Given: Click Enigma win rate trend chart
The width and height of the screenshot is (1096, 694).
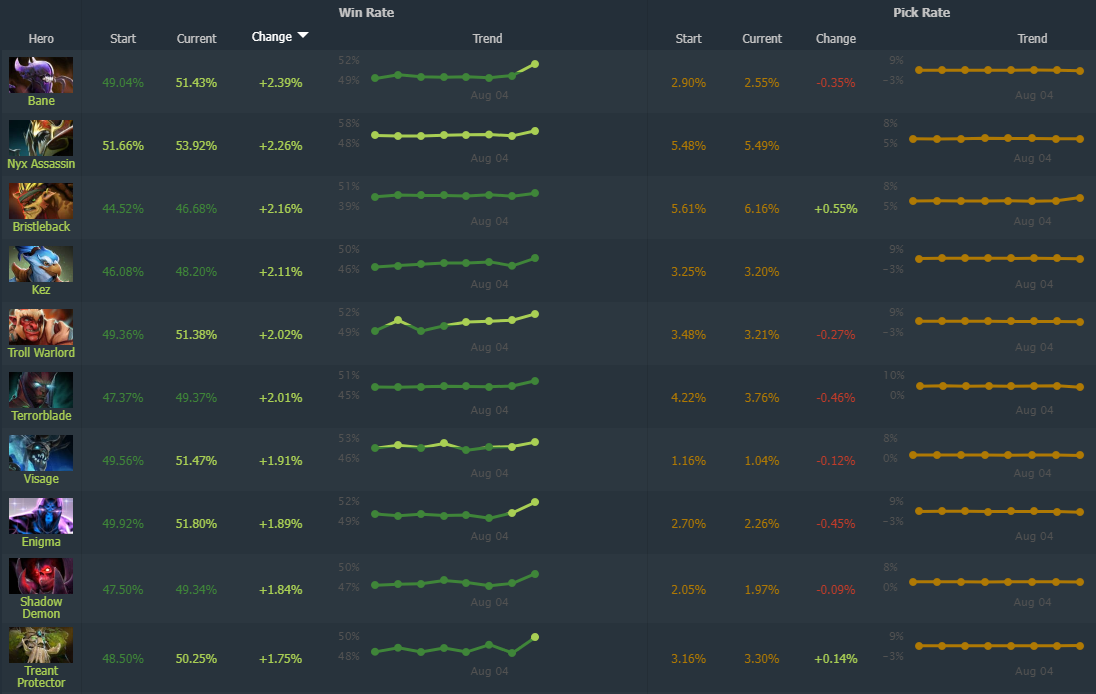Looking at the screenshot, I should pyautogui.click(x=455, y=511).
